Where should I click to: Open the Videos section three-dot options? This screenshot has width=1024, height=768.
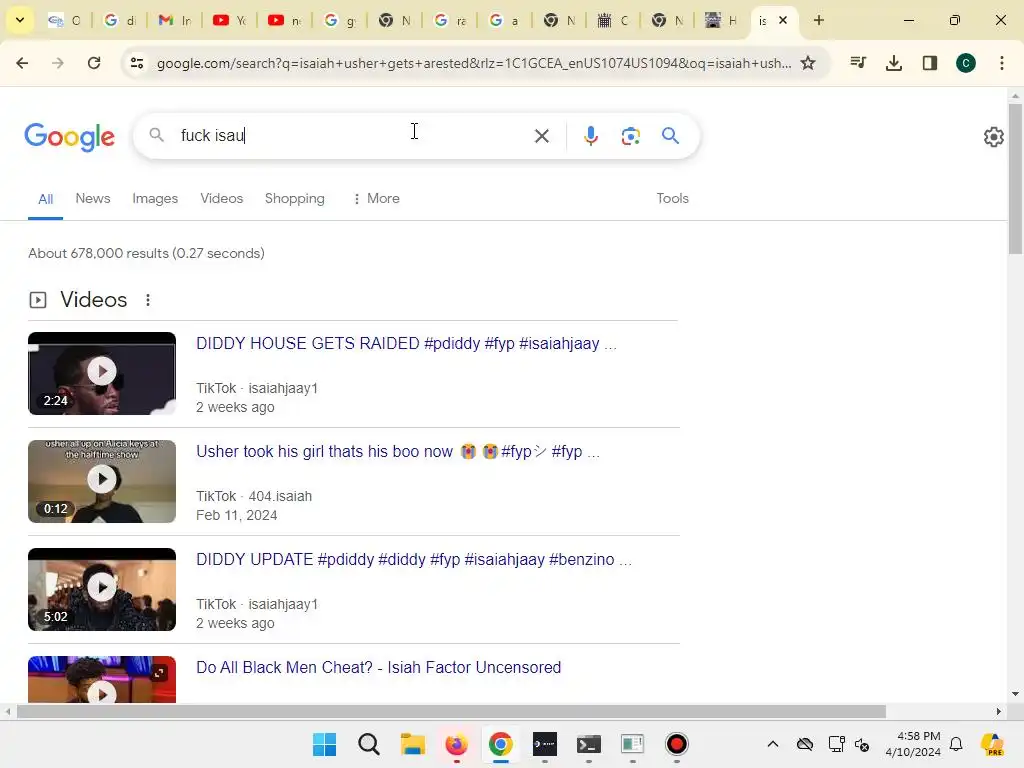pos(148,300)
